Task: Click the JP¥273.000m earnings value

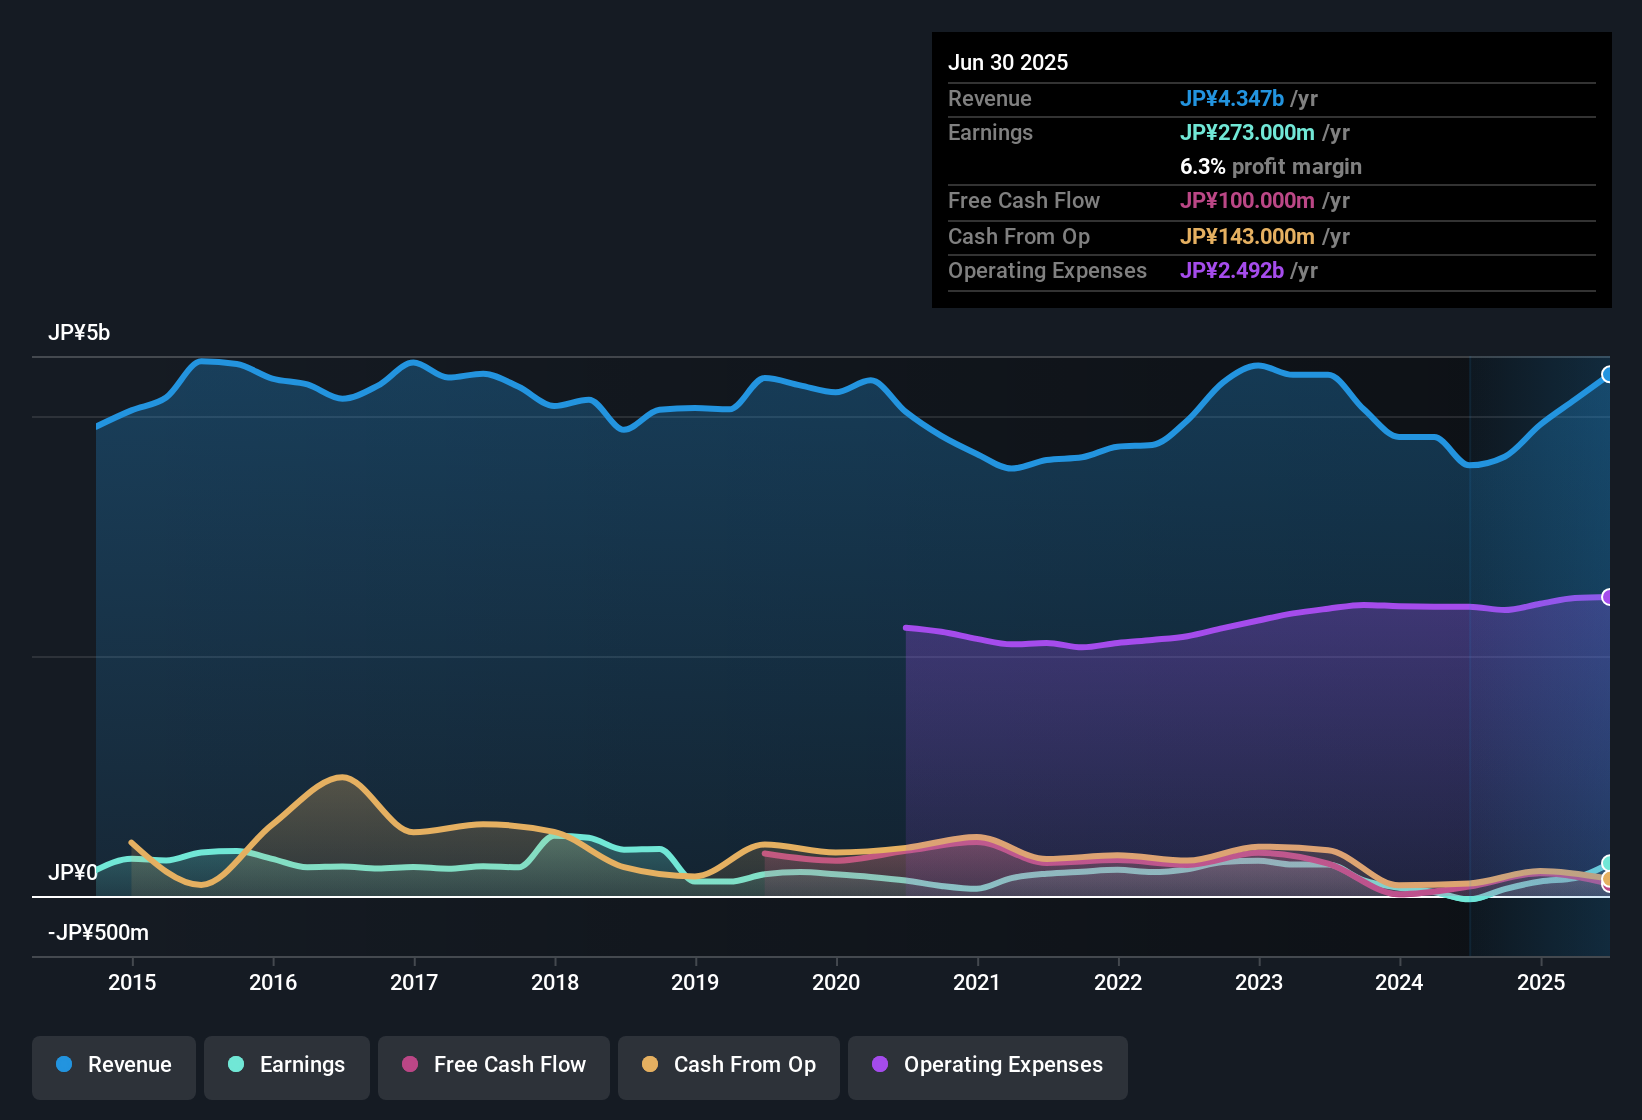Action: [1247, 132]
